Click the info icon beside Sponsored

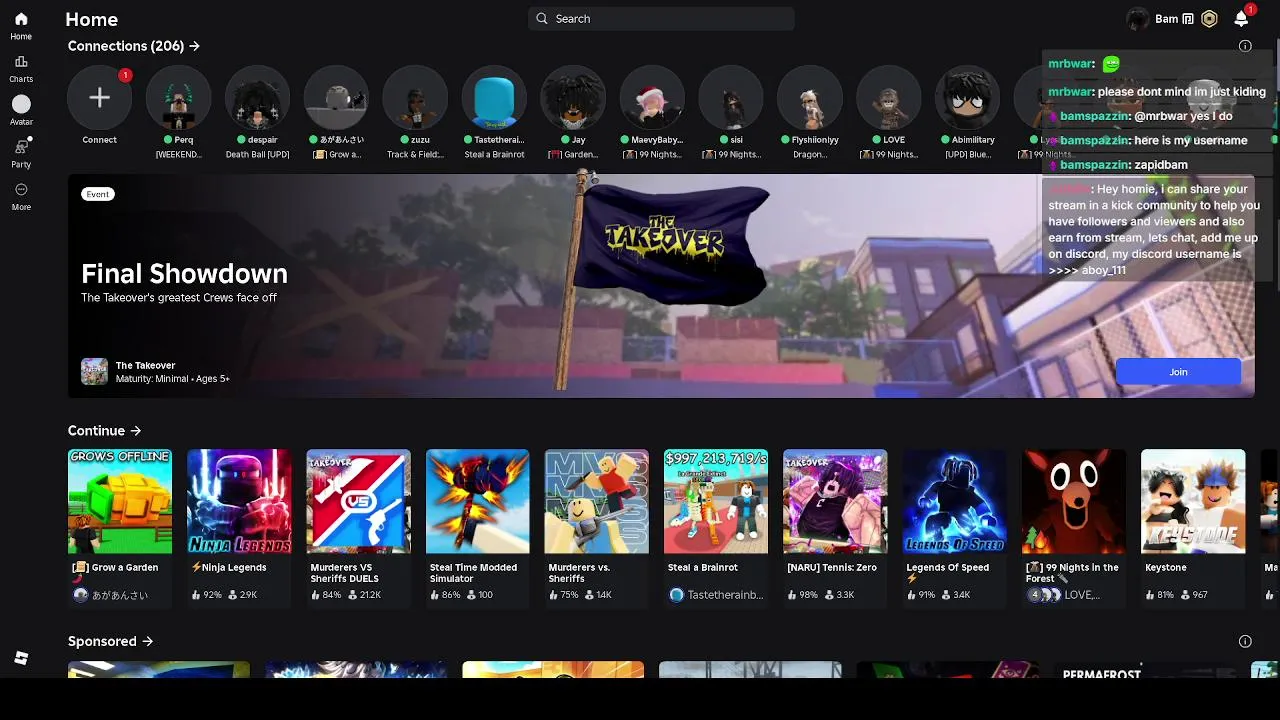click(x=1245, y=641)
